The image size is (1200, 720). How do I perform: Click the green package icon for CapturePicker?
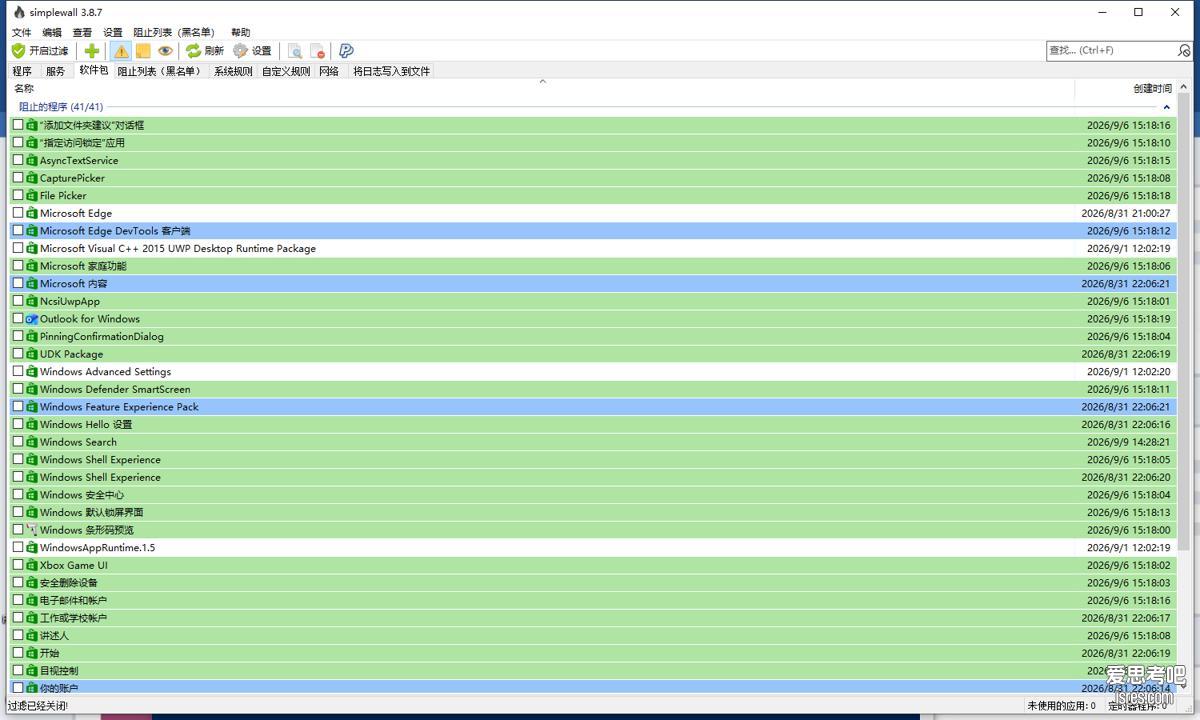[32, 178]
